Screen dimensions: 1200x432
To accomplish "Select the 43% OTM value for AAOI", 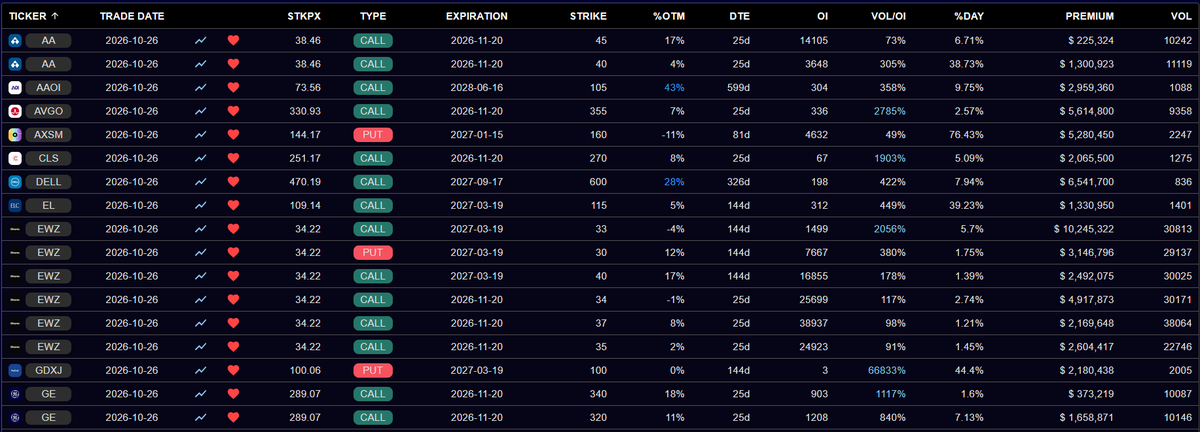I will 674,87.
